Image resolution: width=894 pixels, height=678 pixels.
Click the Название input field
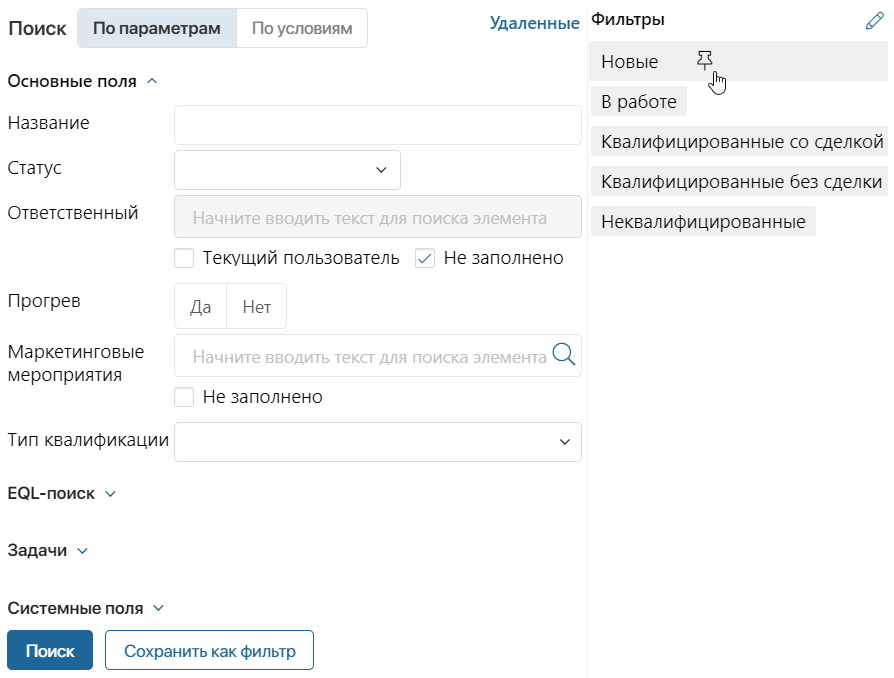(x=377, y=125)
